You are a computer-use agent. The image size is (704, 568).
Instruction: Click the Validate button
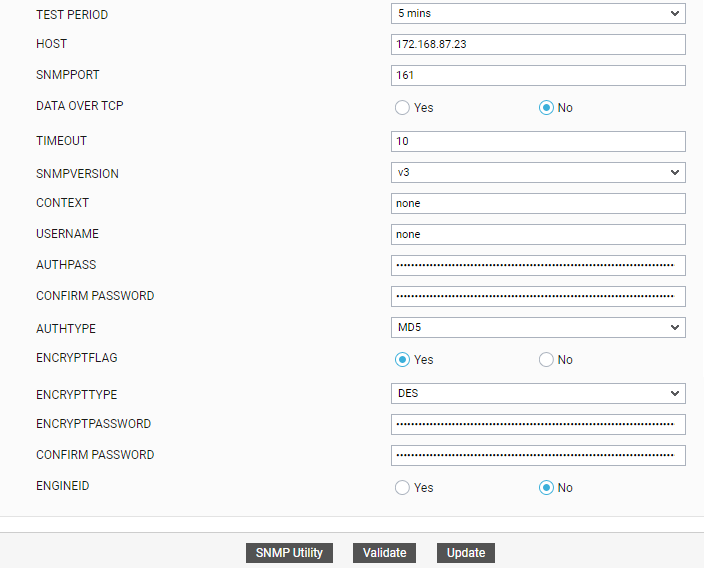385,553
